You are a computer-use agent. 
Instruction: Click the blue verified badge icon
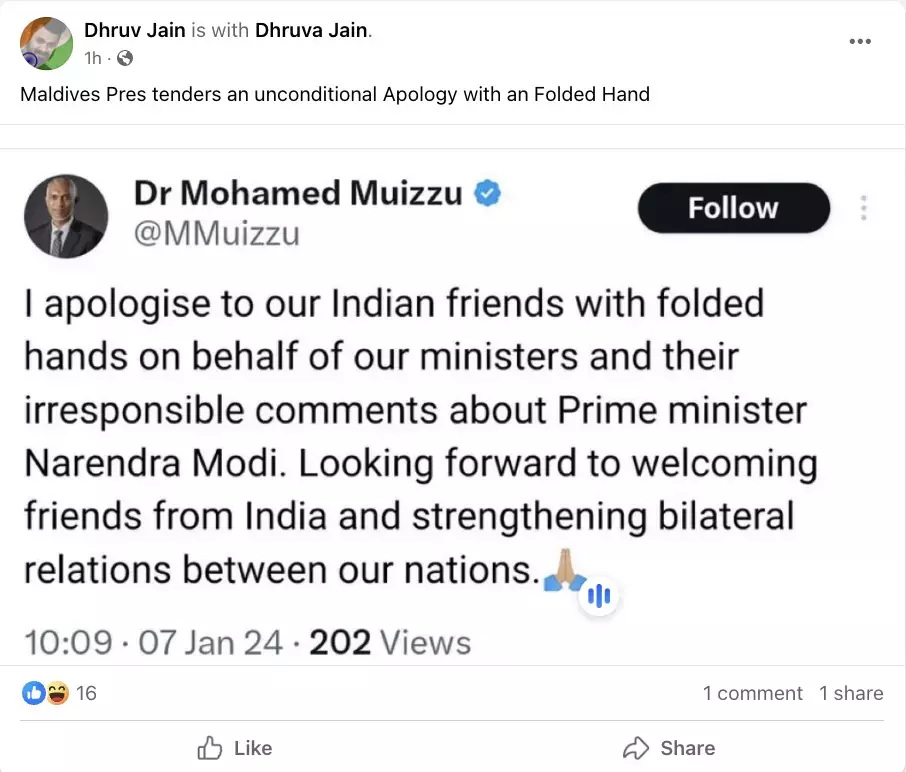tap(488, 193)
